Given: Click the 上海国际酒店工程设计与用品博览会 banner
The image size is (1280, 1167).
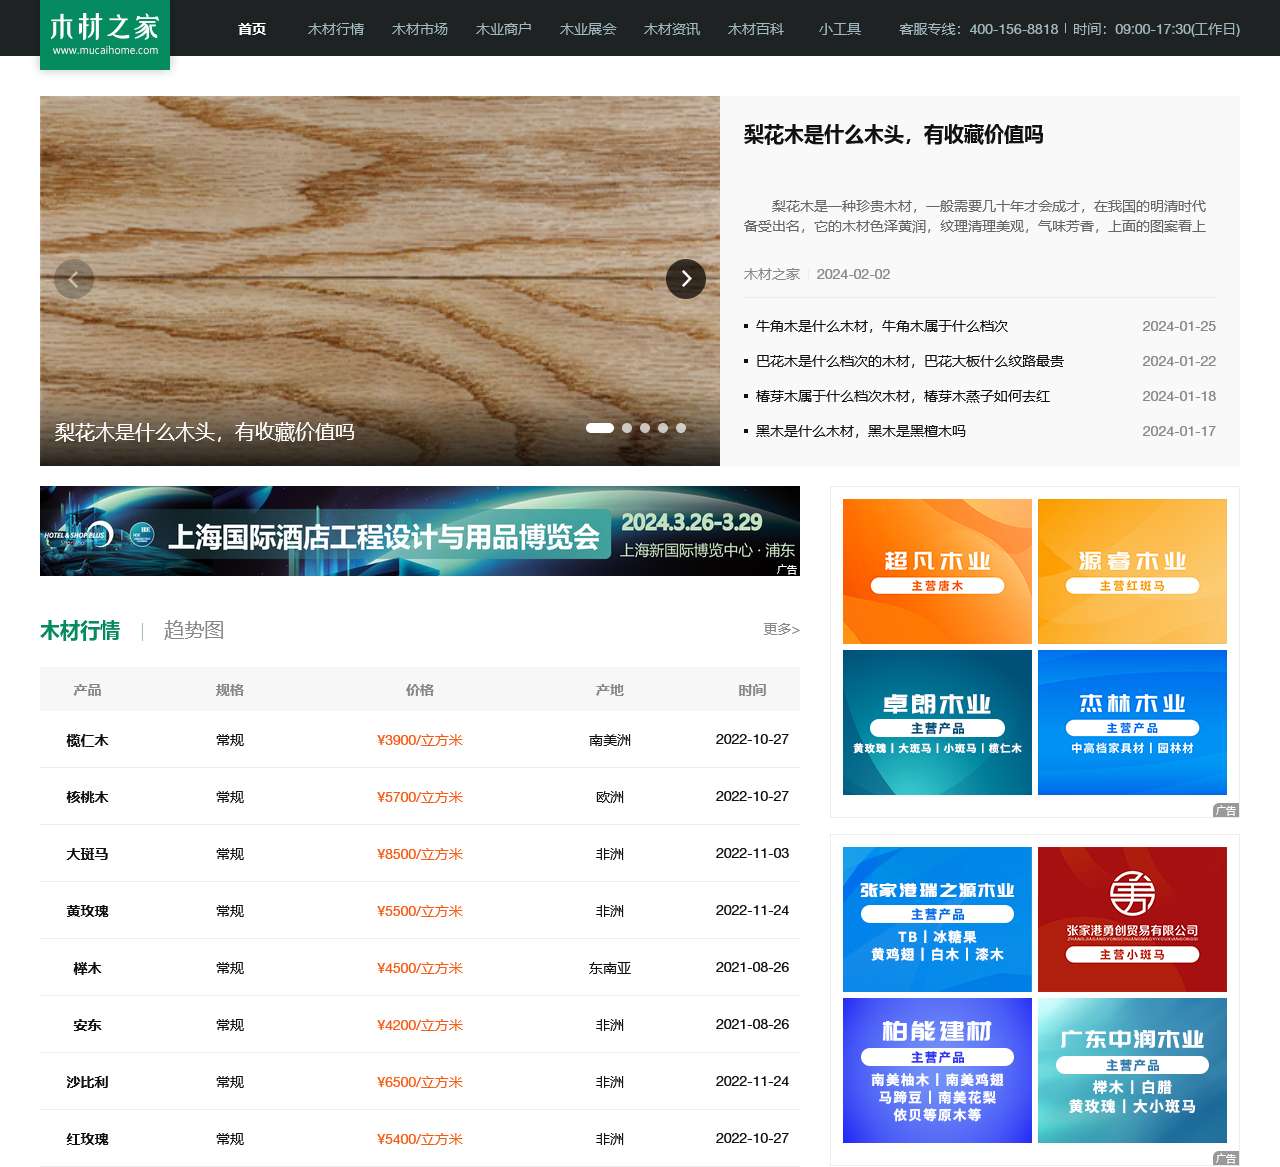Looking at the screenshot, I should (420, 531).
